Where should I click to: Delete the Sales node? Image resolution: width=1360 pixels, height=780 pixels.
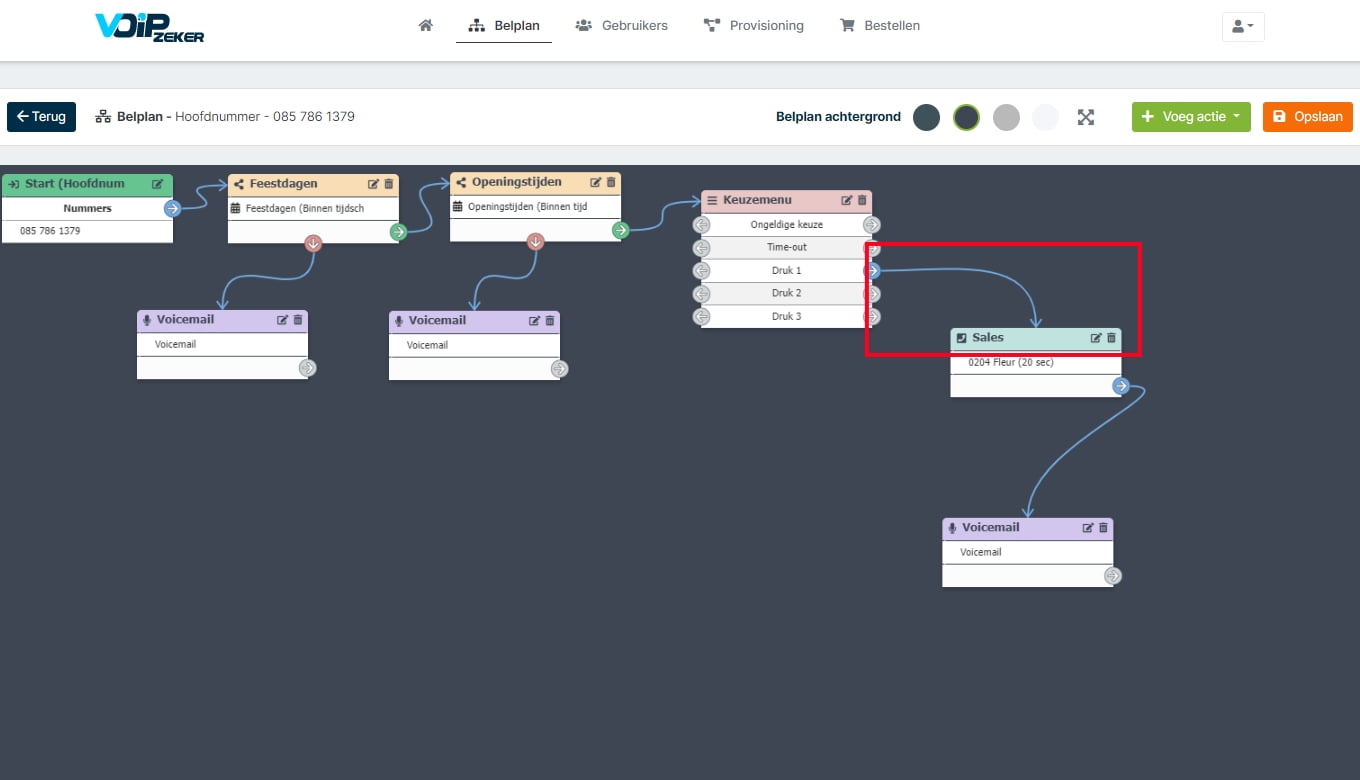point(1111,338)
